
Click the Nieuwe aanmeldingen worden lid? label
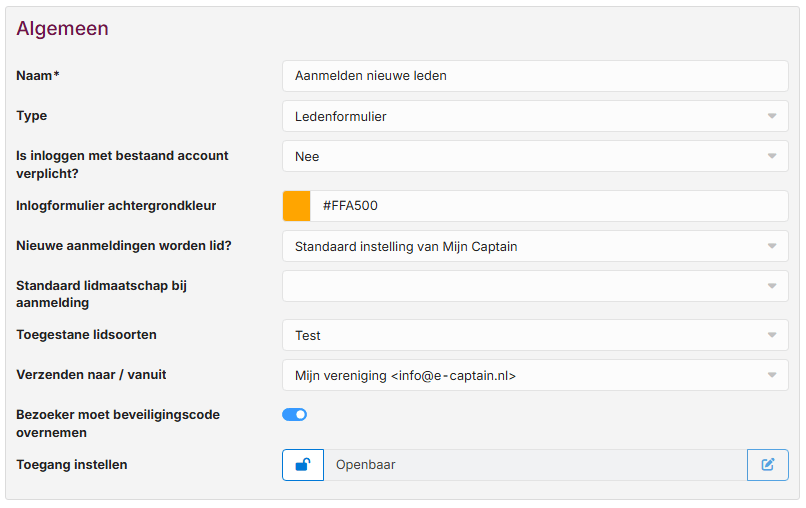coord(124,246)
